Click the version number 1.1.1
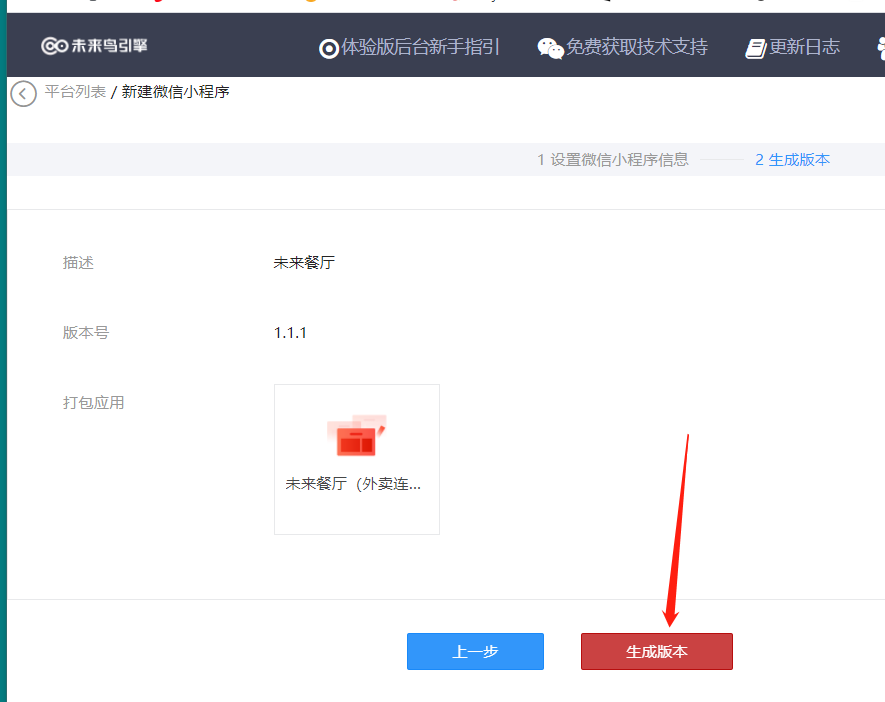 point(290,333)
